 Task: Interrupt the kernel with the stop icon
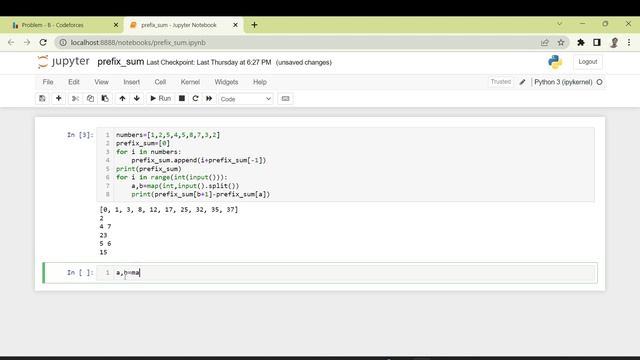pyautogui.click(x=182, y=98)
